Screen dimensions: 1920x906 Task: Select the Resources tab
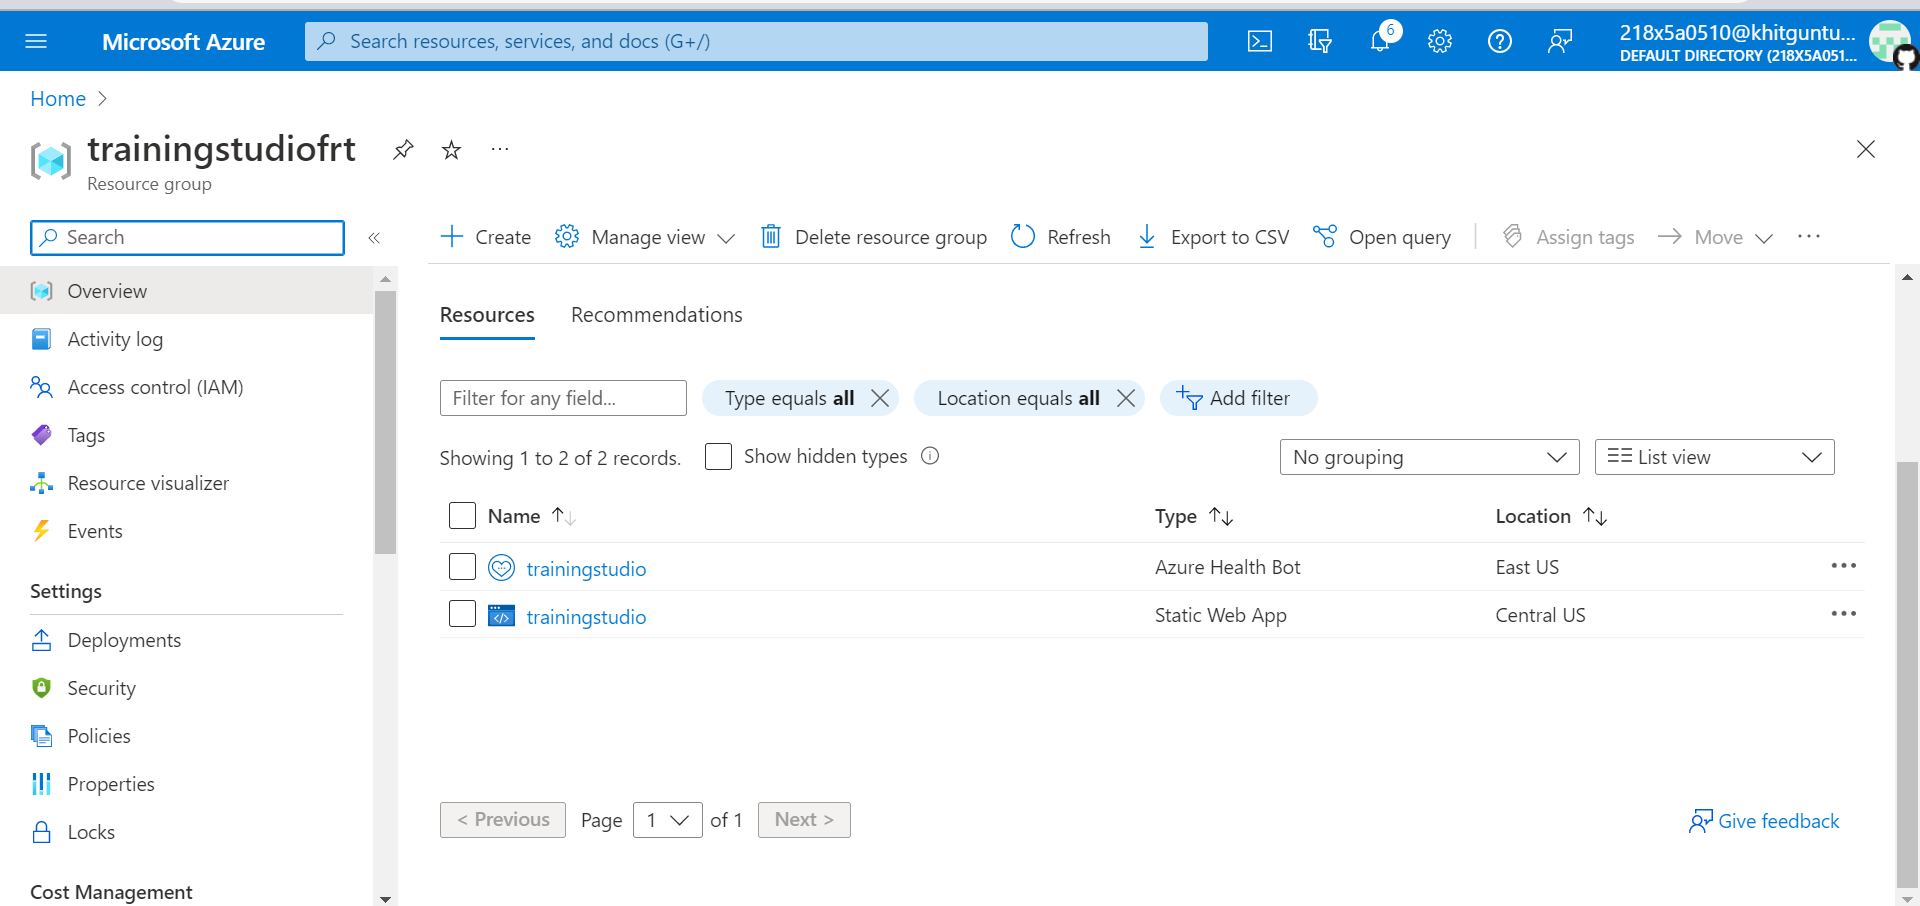click(x=487, y=315)
